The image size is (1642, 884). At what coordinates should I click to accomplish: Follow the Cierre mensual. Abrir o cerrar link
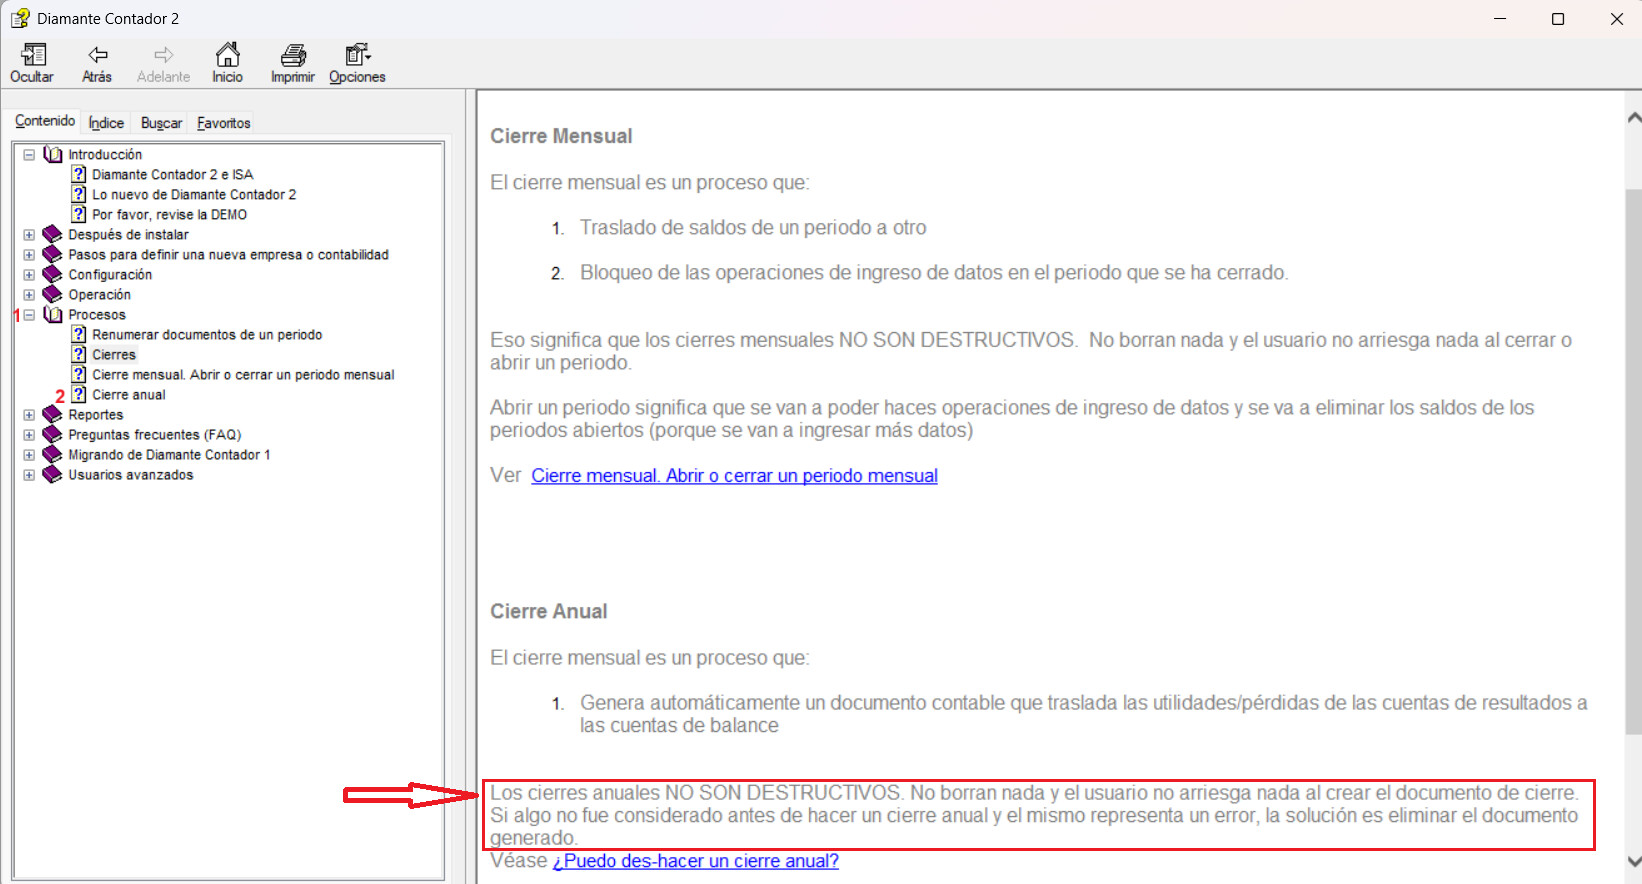click(x=734, y=476)
